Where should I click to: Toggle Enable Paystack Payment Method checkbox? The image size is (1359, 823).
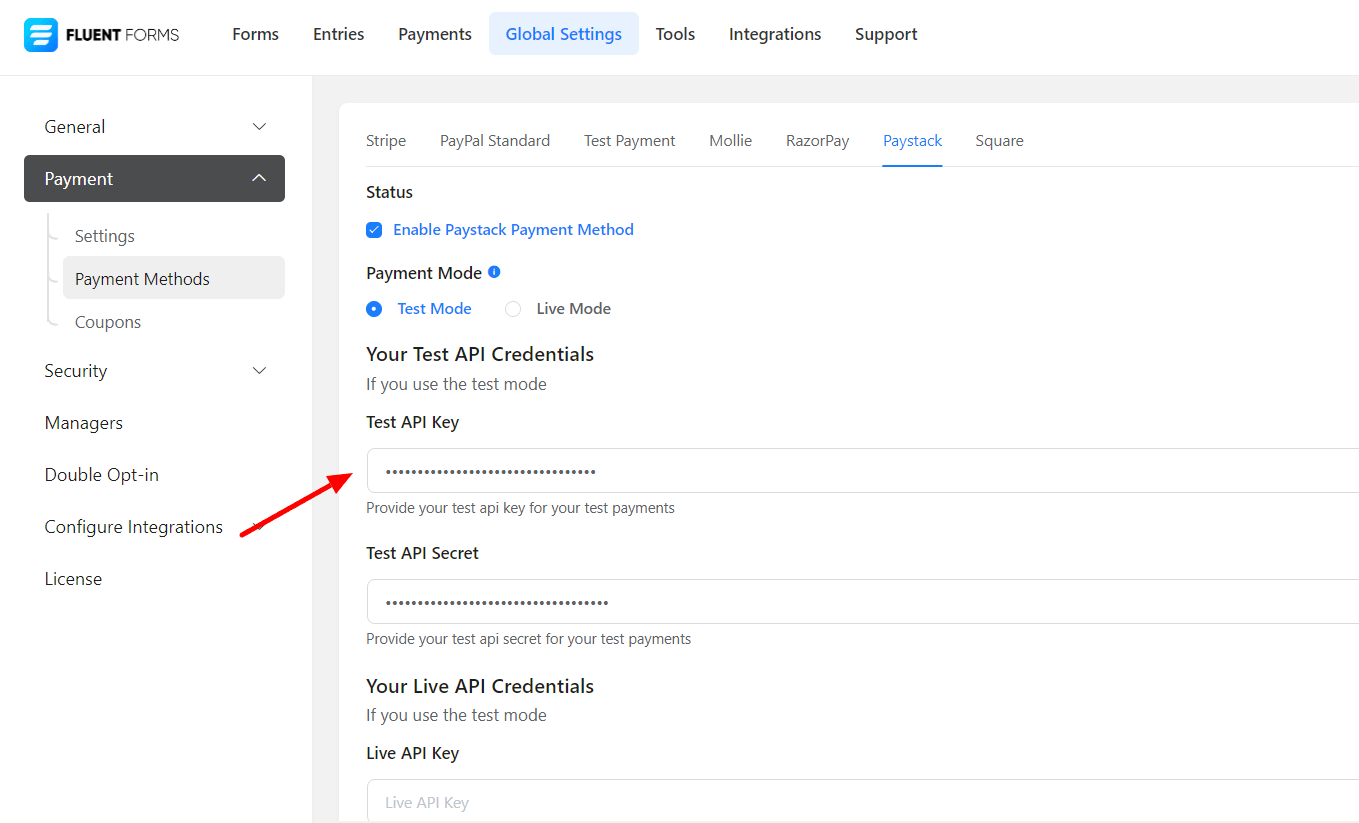pyautogui.click(x=374, y=230)
